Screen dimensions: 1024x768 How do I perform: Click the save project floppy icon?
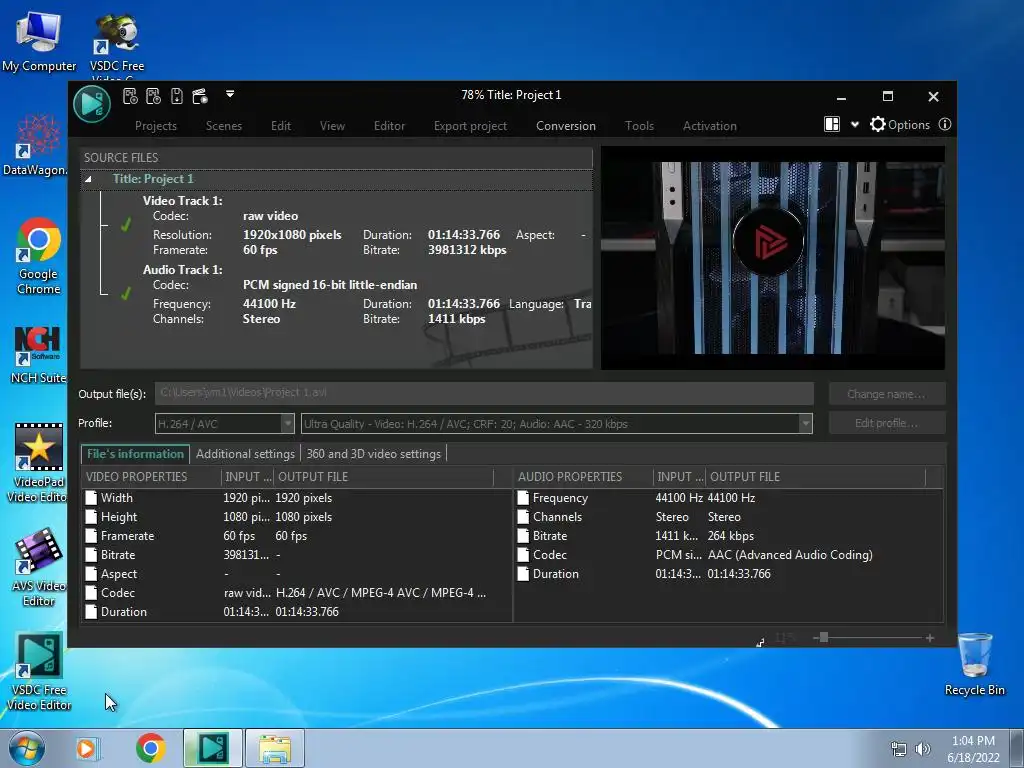(176, 97)
